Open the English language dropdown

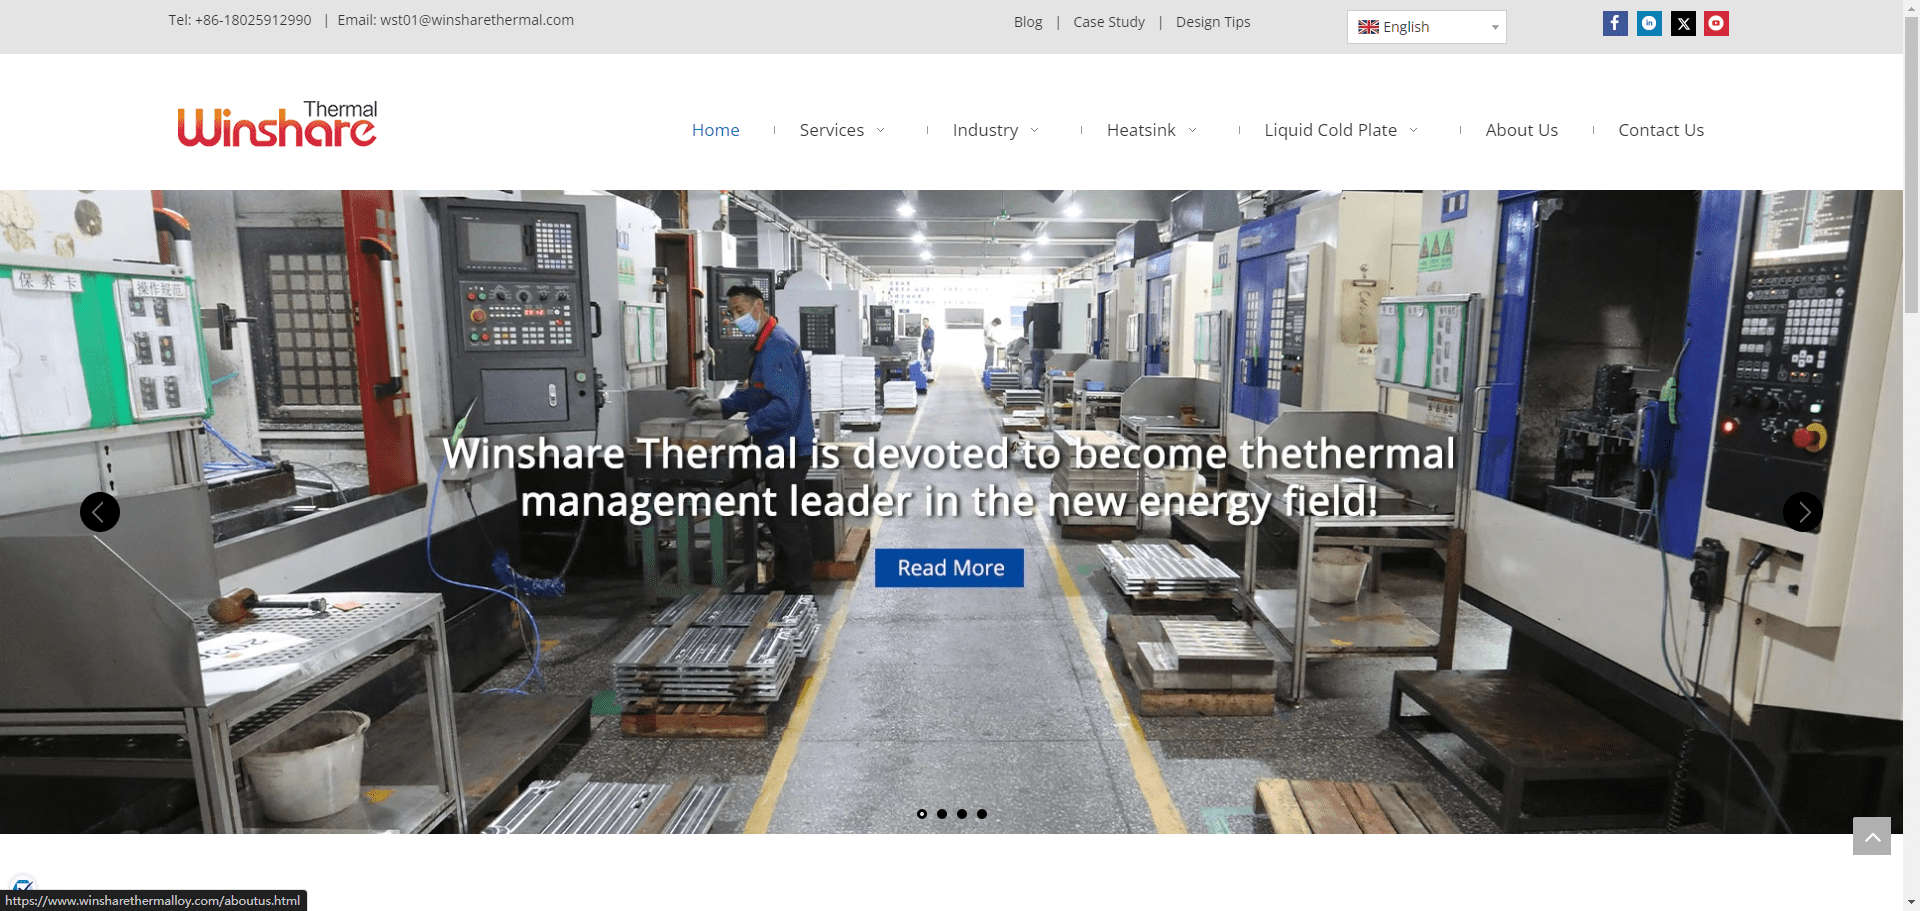tap(1426, 27)
